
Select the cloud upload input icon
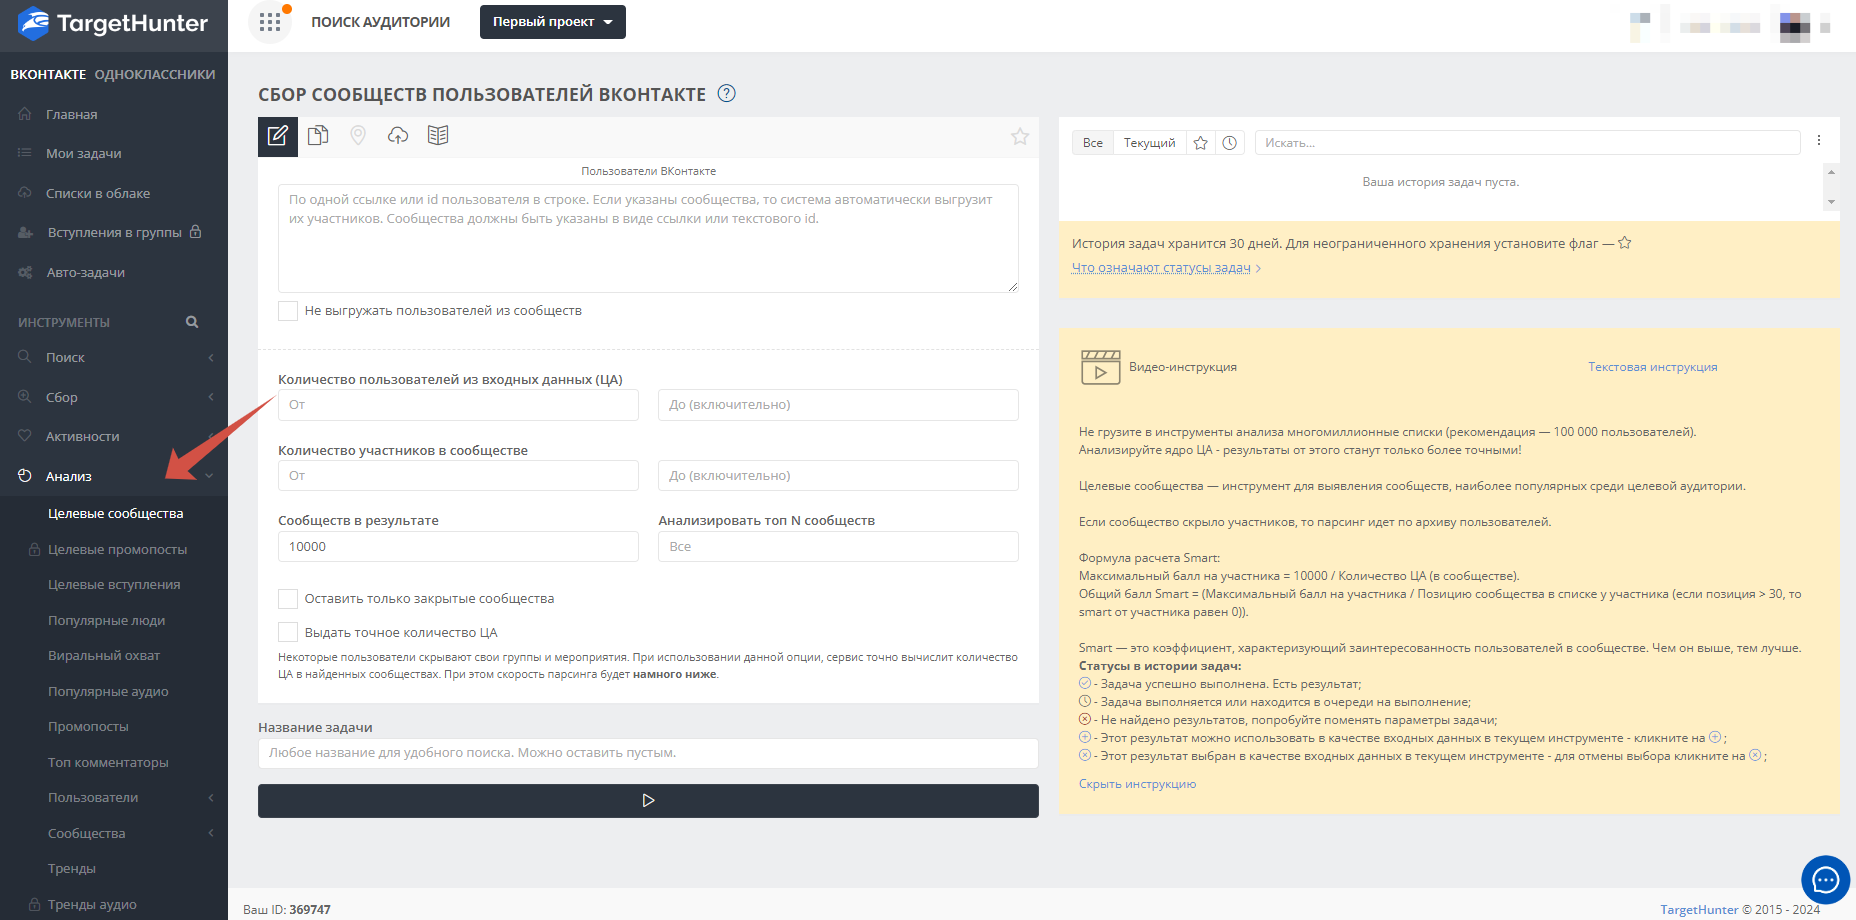[398, 136]
